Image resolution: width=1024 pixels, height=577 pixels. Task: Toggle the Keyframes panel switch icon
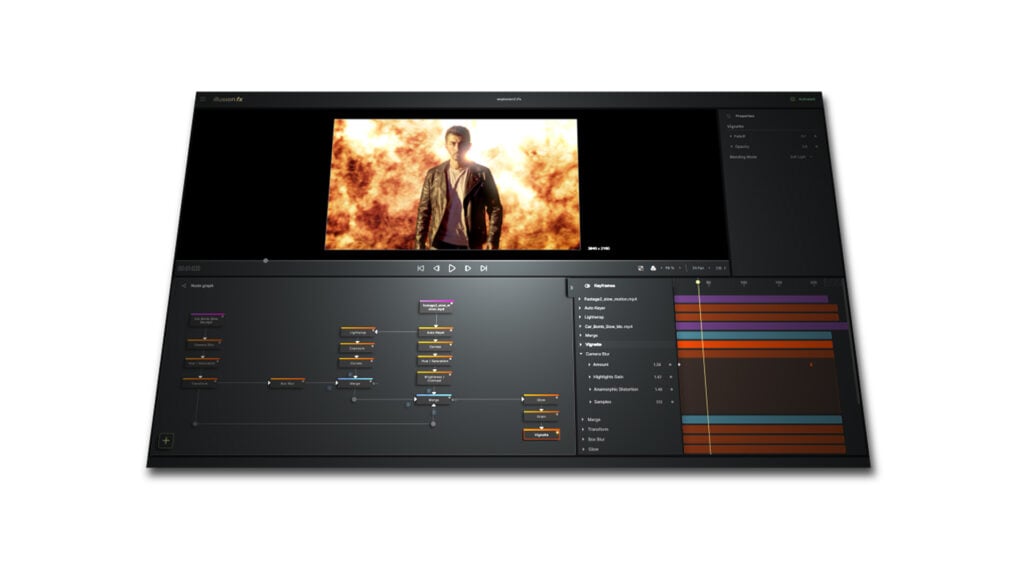[587, 286]
